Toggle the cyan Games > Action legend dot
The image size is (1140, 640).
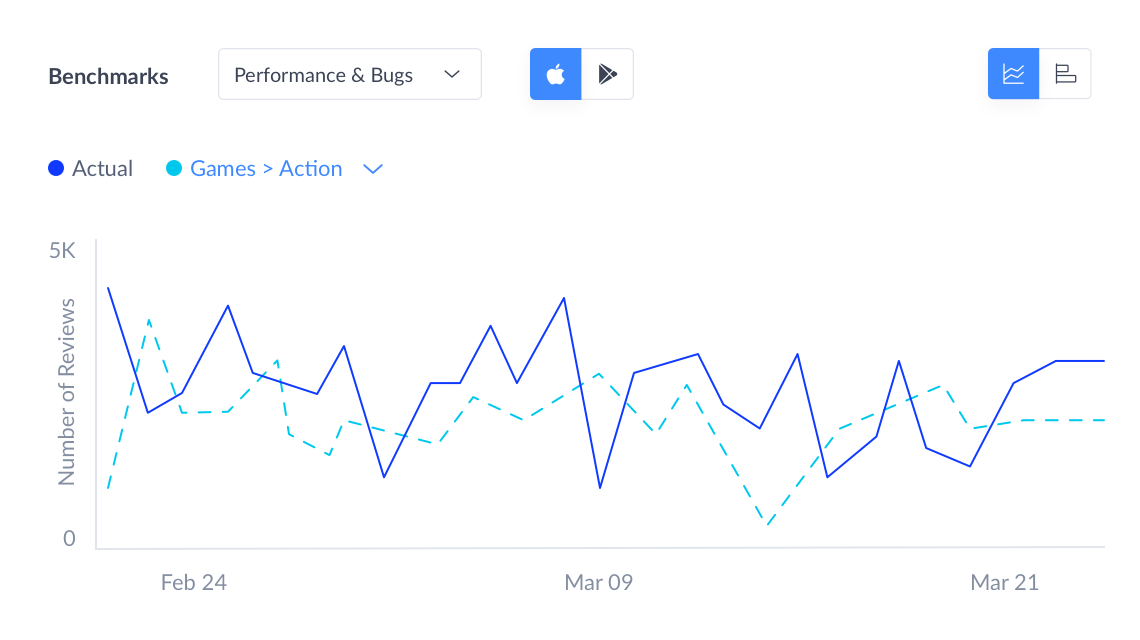click(174, 169)
